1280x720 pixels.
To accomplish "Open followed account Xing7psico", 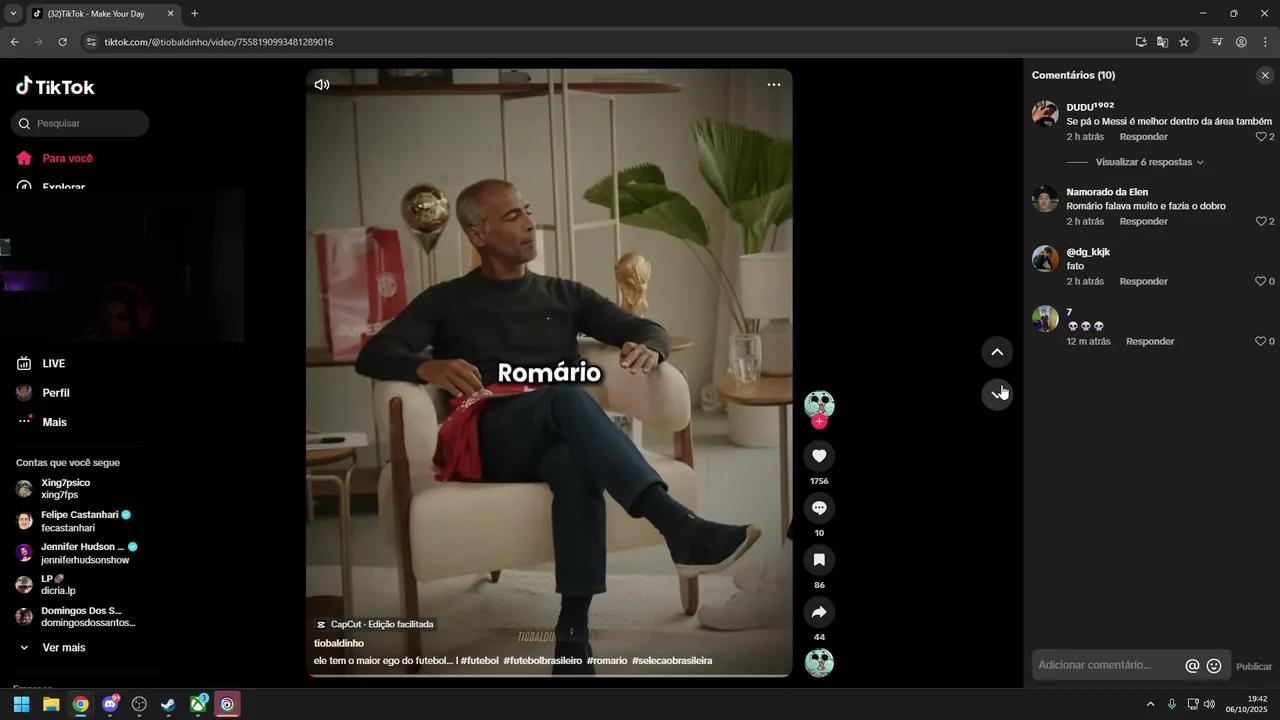I will tap(65, 489).
